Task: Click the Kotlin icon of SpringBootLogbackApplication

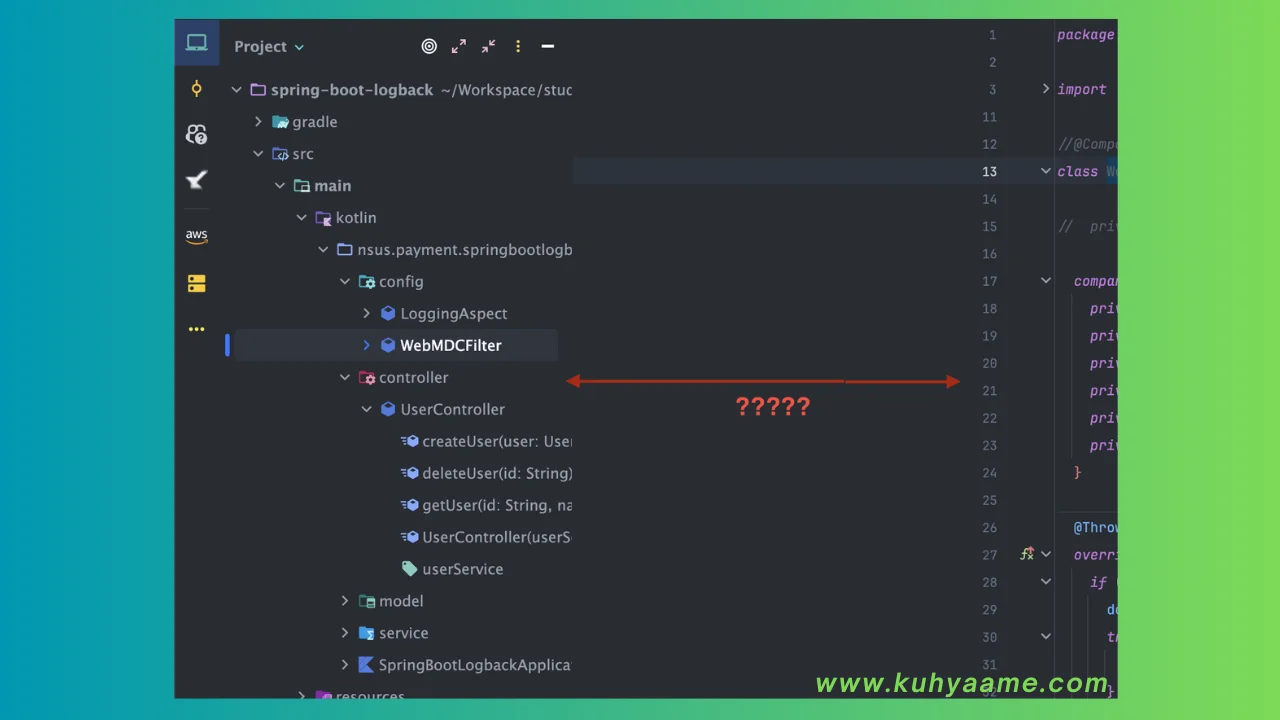Action: 366,665
